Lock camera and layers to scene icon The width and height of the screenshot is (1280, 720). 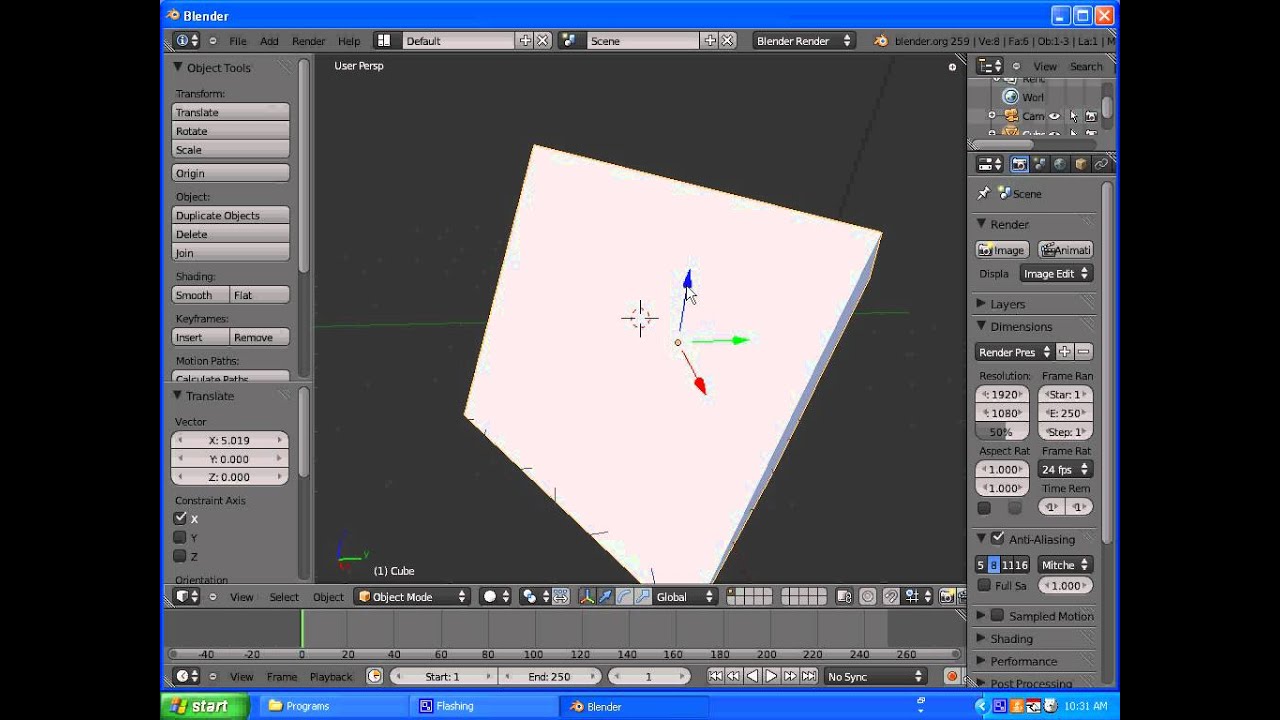[x=844, y=596]
